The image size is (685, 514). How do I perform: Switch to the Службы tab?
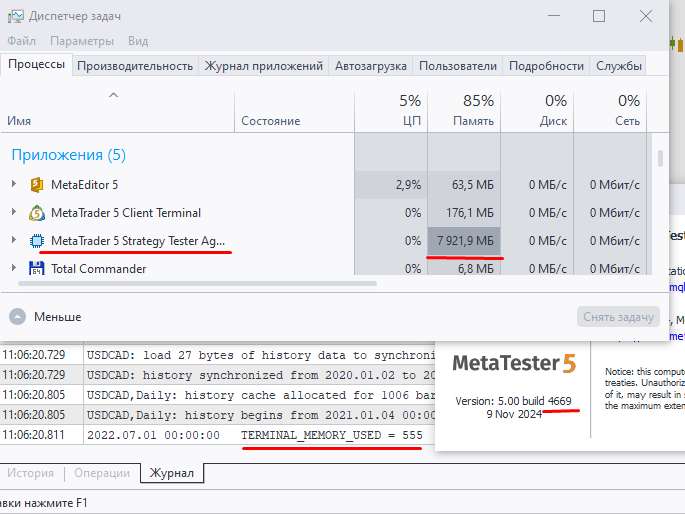[x=619, y=66]
